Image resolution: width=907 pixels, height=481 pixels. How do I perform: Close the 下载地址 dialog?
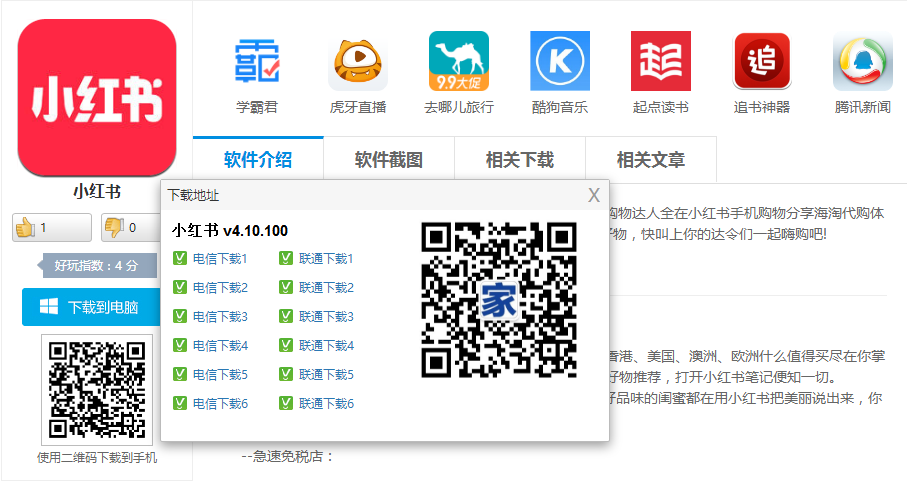tap(593, 195)
